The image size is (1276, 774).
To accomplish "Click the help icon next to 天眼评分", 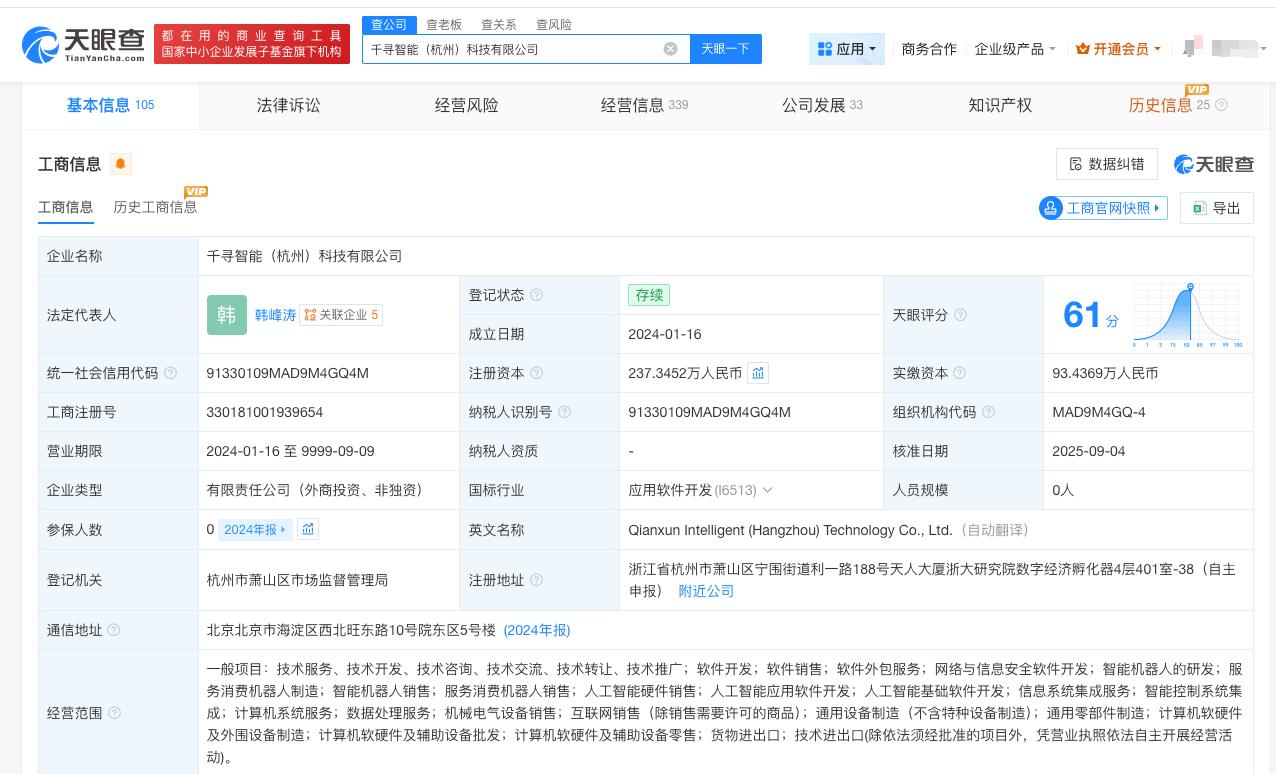I will pos(960,314).
